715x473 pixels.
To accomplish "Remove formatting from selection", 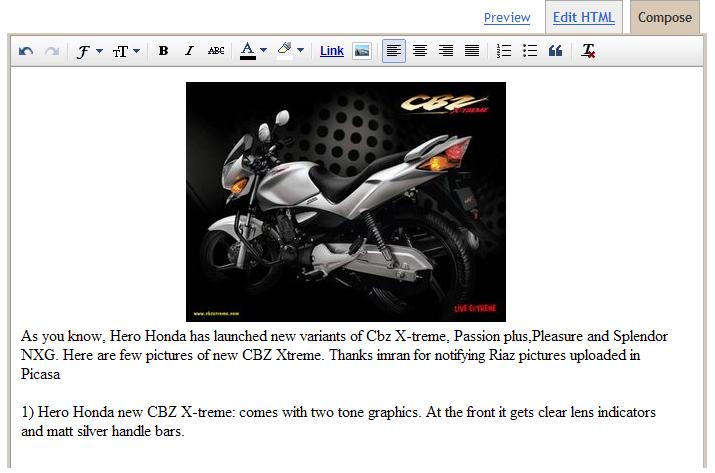I will click(588, 51).
